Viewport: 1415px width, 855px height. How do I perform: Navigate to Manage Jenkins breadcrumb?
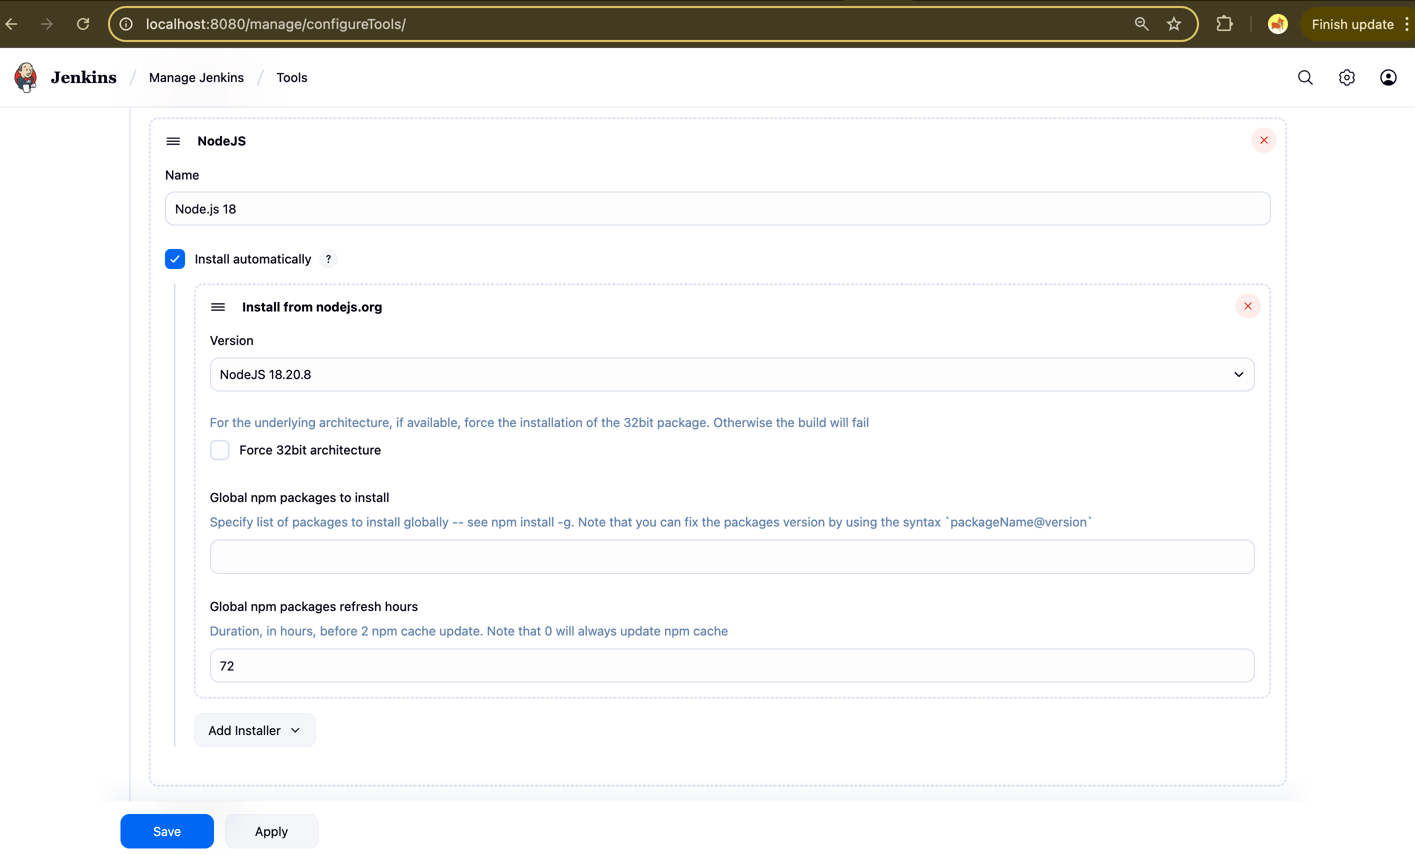coord(196,77)
